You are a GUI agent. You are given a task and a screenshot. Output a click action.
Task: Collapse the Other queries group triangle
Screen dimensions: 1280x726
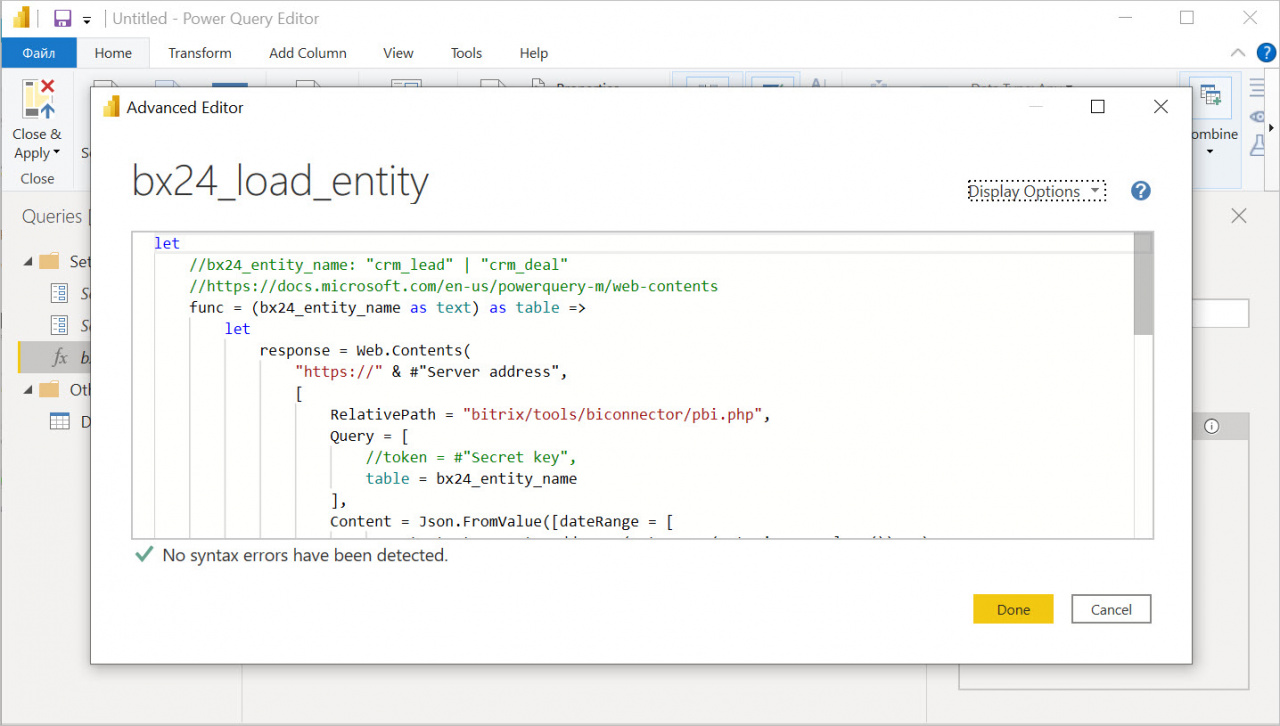(28, 389)
